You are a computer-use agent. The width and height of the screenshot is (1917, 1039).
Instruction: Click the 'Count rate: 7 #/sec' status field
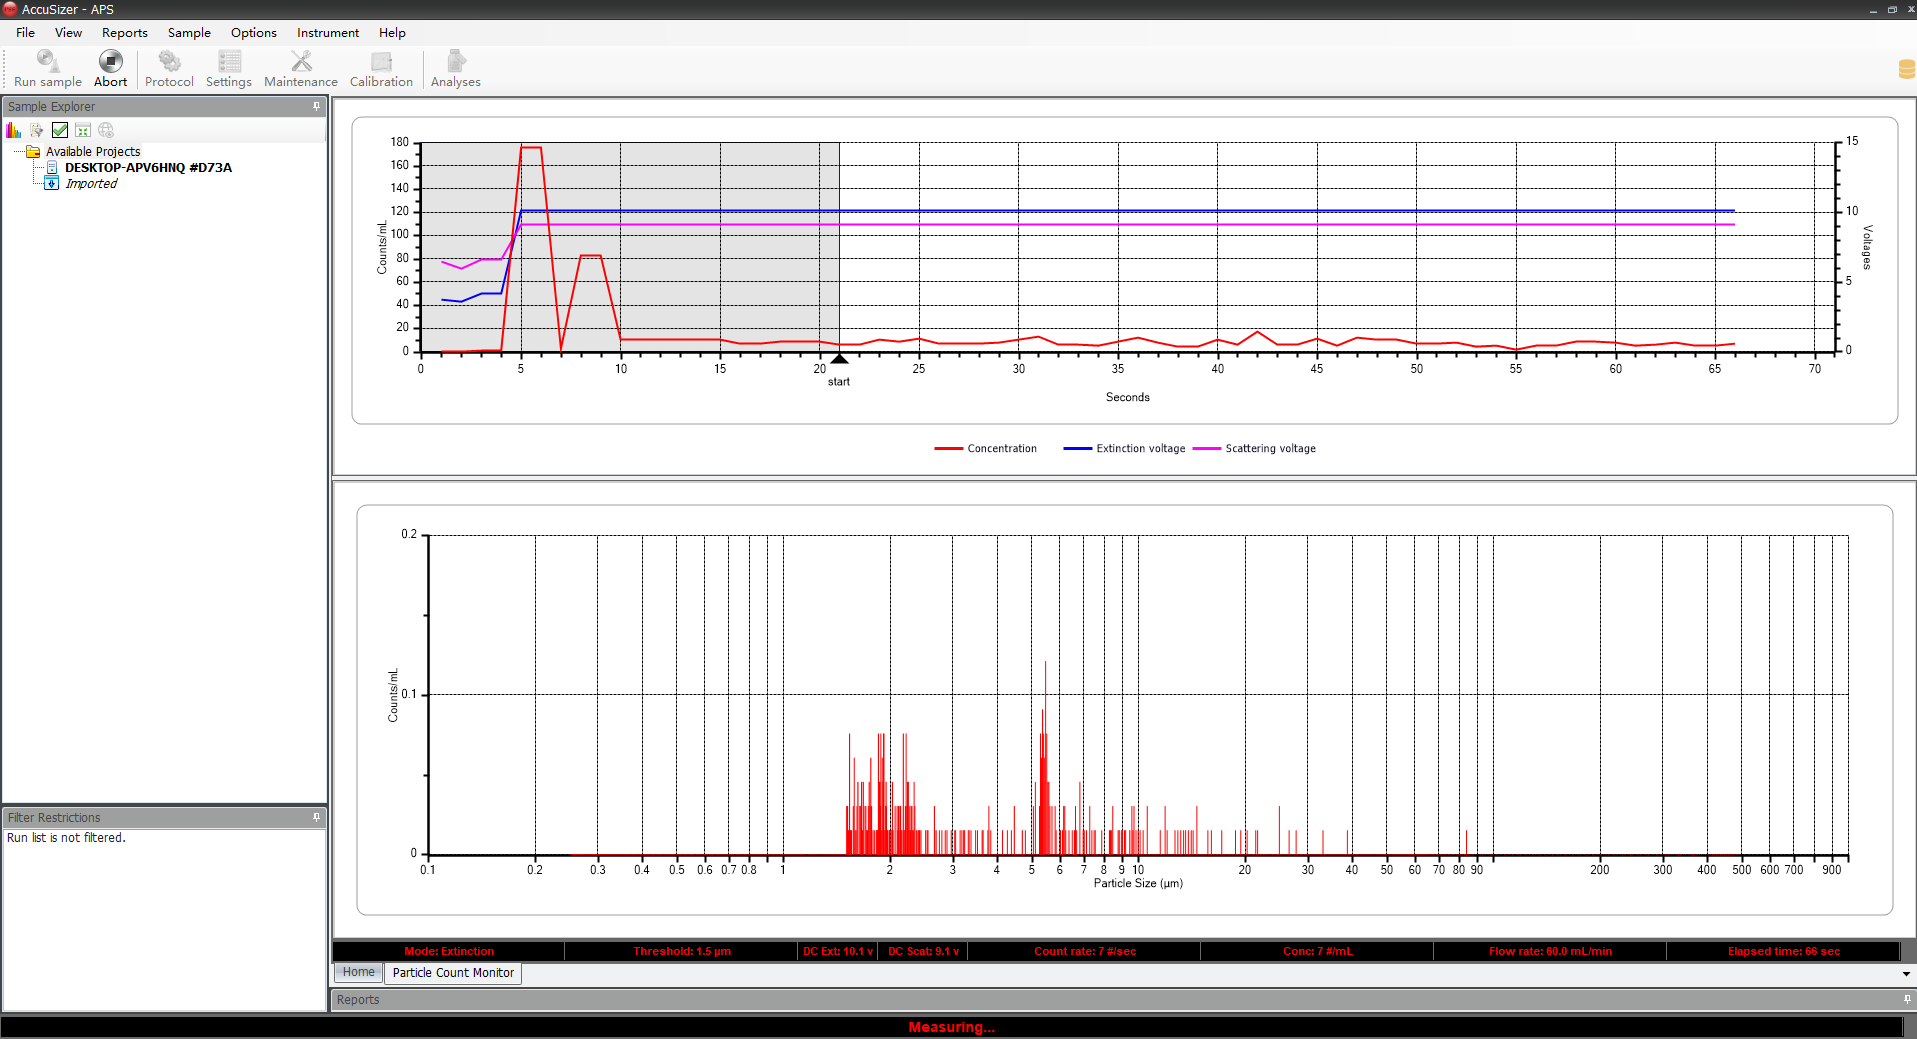pyautogui.click(x=1084, y=951)
